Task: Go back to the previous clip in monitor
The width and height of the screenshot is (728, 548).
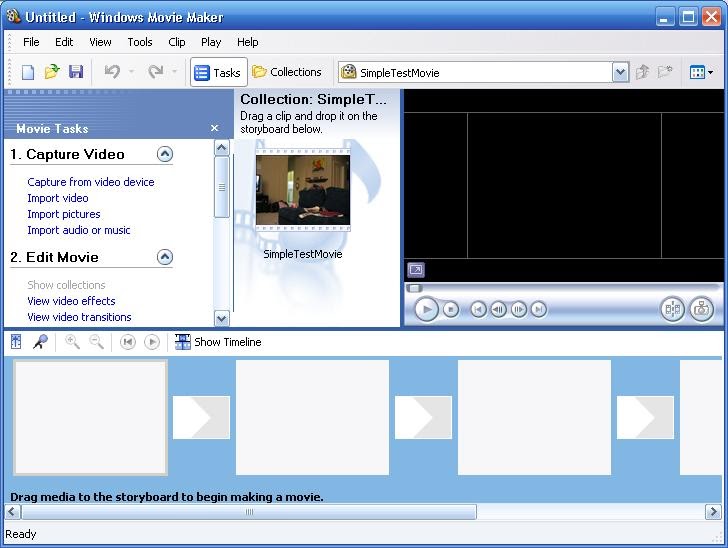Action: pos(478,309)
